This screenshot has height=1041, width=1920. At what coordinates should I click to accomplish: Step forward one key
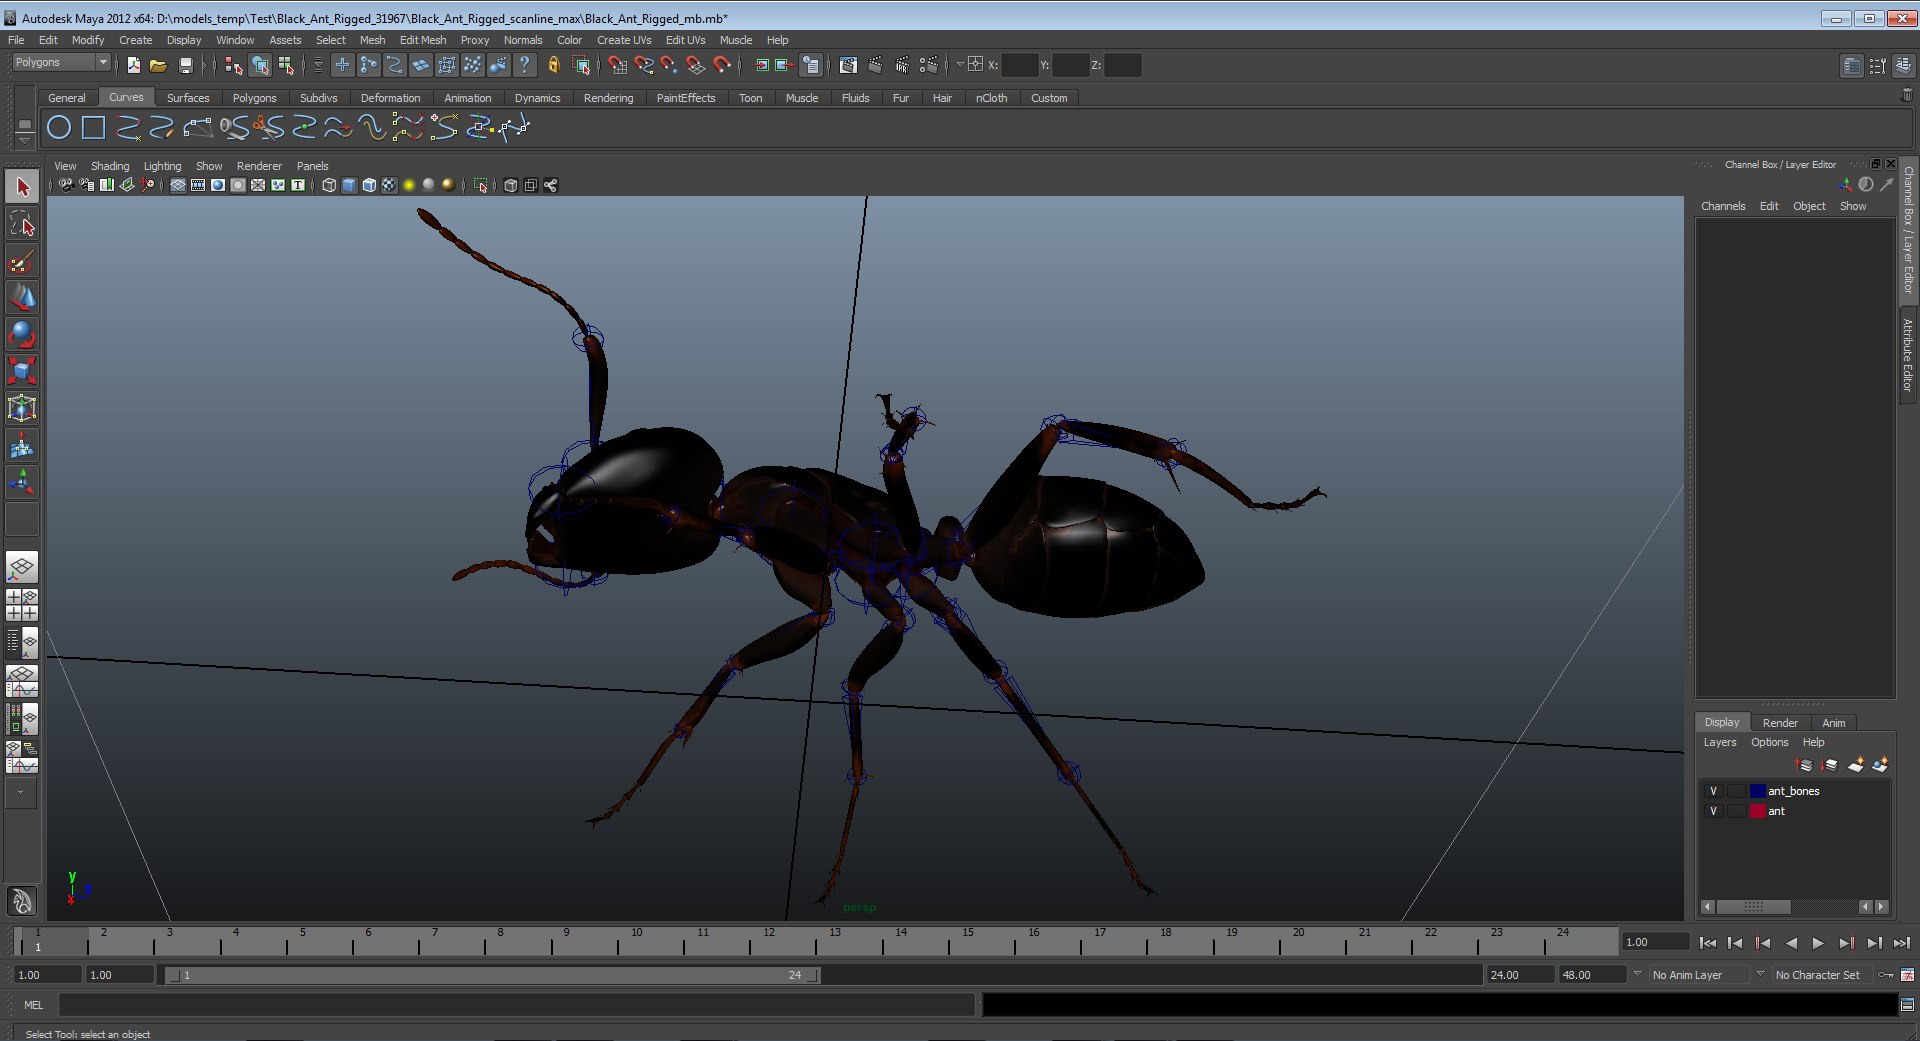point(1846,943)
